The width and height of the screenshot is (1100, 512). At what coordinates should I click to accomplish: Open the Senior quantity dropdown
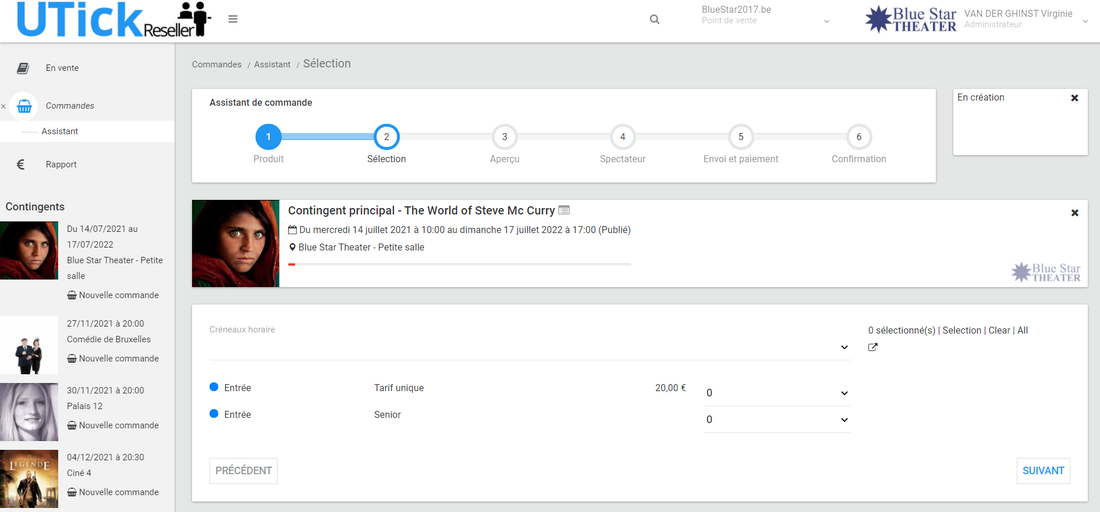click(x=777, y=420)
